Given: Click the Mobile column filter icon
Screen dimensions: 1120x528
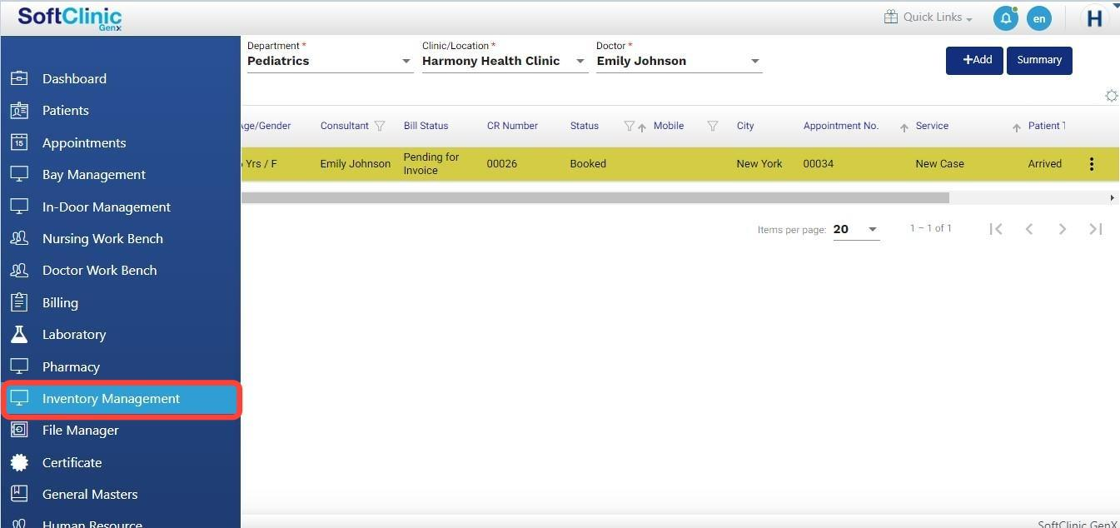Looking at the screenshot, I should 713,126.
